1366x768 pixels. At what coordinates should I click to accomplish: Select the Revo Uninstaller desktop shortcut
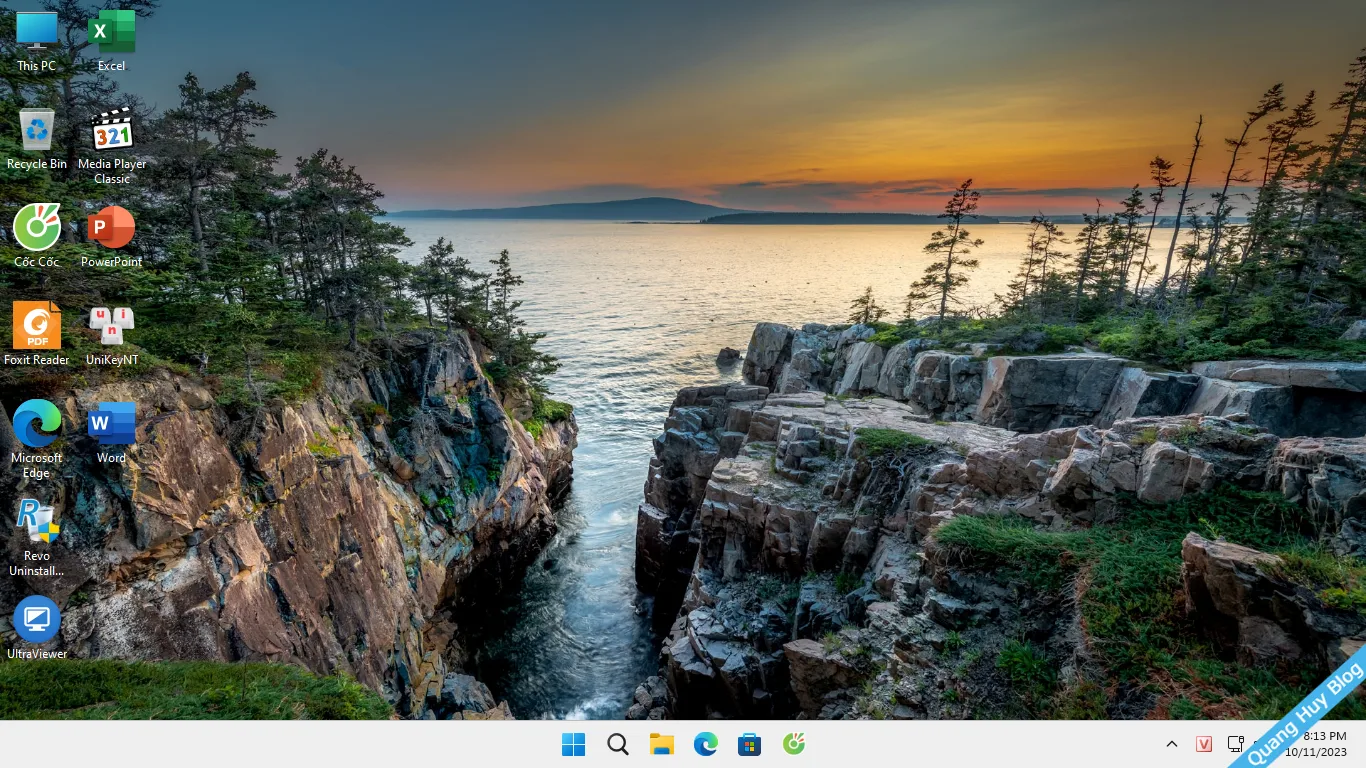pyautogui.click(x=37, y=538)
